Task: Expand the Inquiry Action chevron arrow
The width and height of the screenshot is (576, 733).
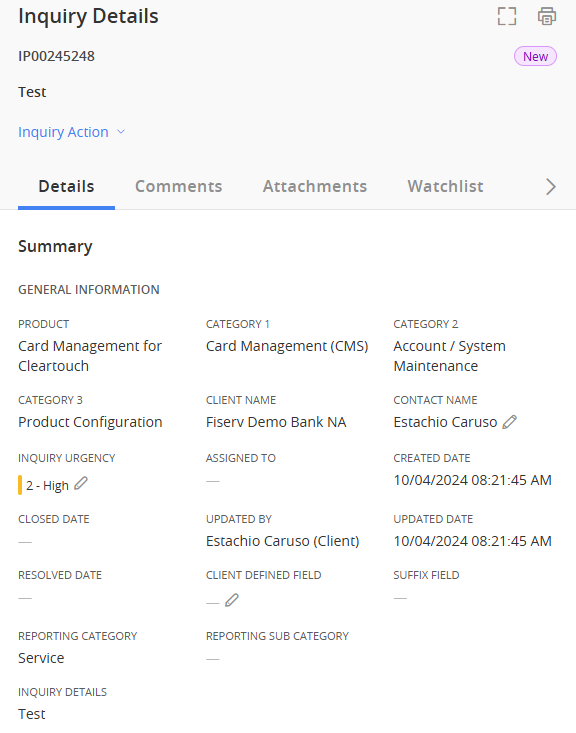Action: tap(121, 132)
